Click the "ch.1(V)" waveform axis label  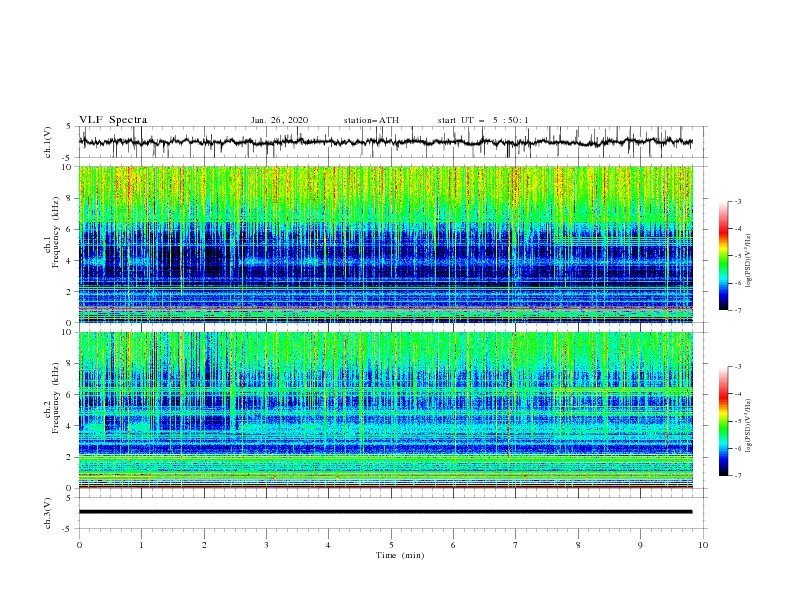click(x=48, y=142)
